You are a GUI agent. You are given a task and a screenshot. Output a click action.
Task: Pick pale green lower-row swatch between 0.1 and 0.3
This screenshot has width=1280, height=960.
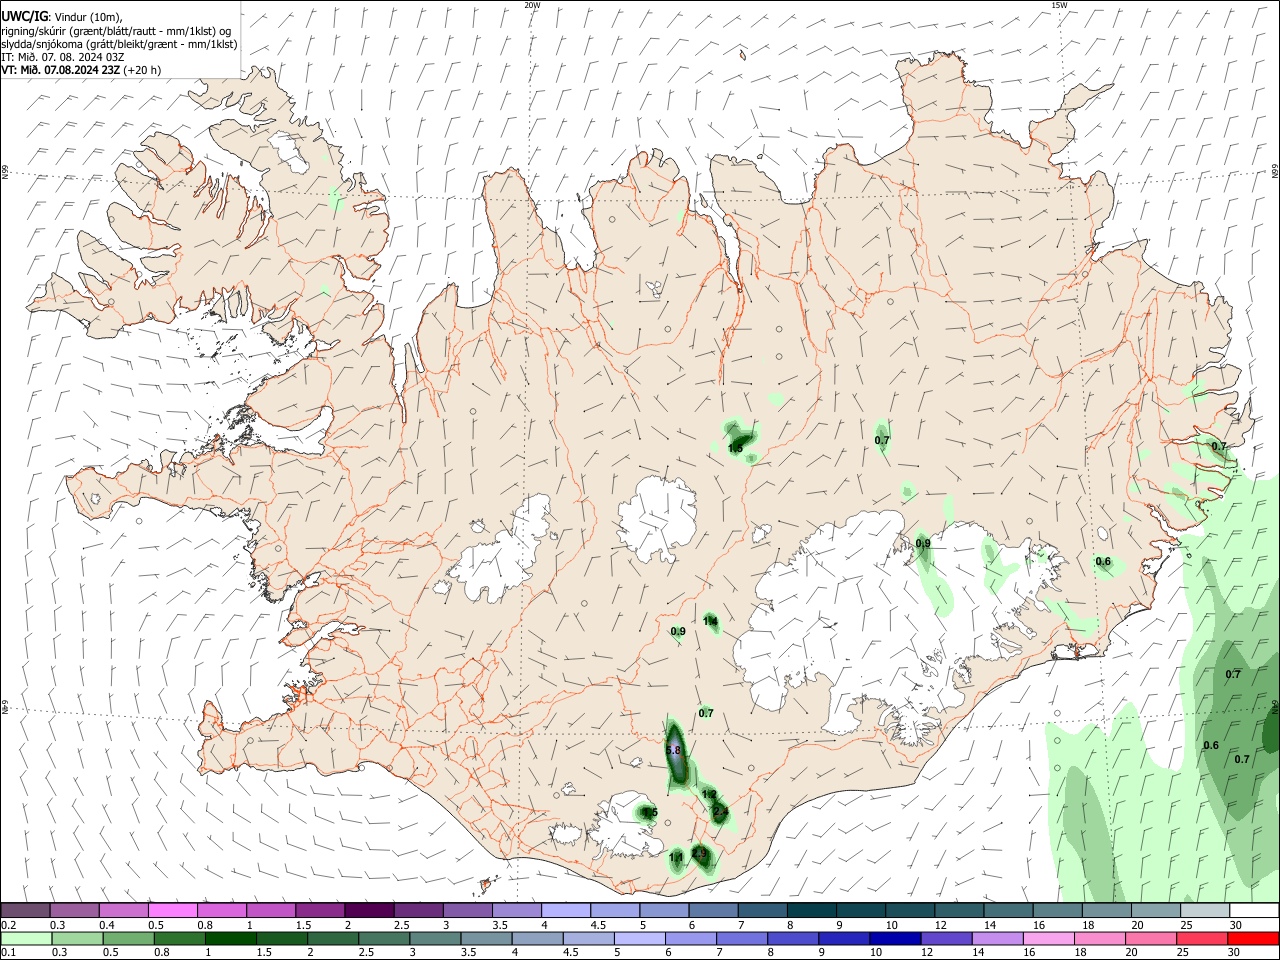pos(25,939)
